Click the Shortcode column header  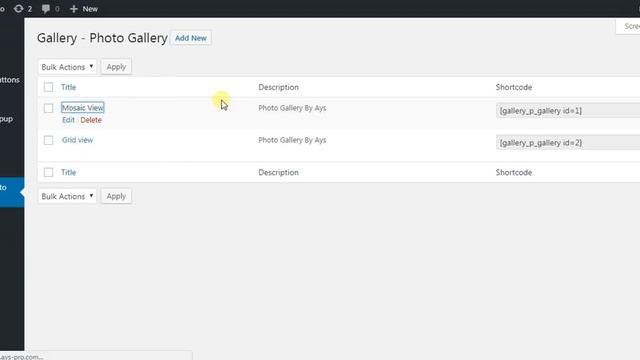pyautogui.click(x=513, y=87)
